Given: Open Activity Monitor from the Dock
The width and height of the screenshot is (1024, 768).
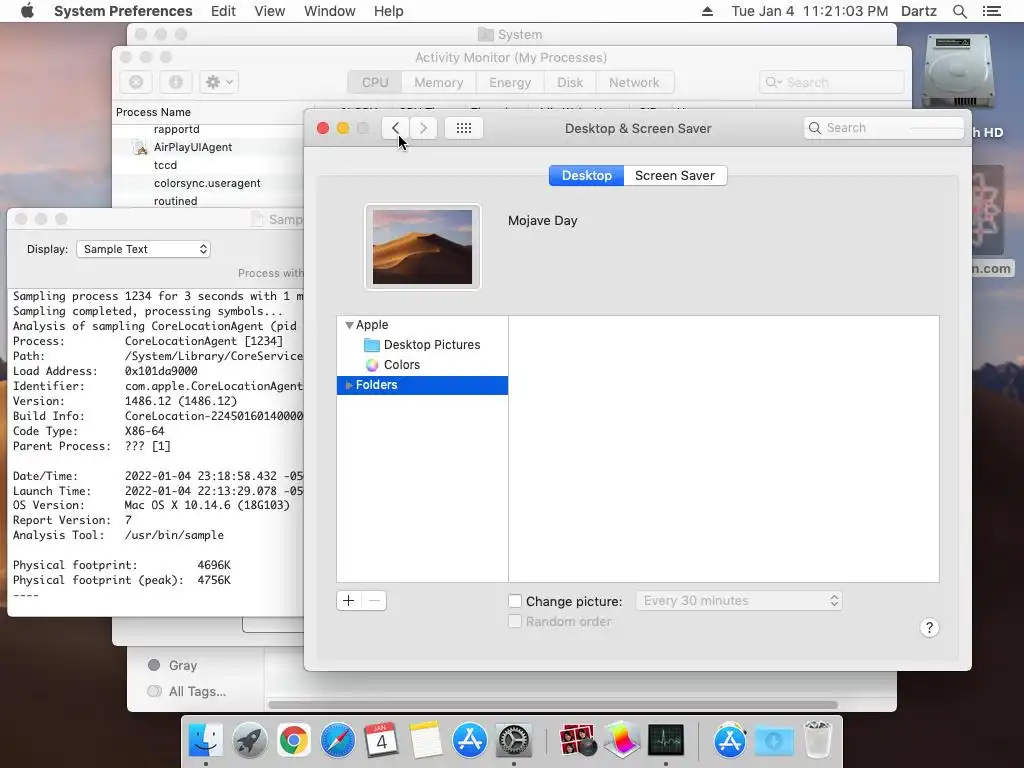Looking at the screenshot, I should click(665, 741).
